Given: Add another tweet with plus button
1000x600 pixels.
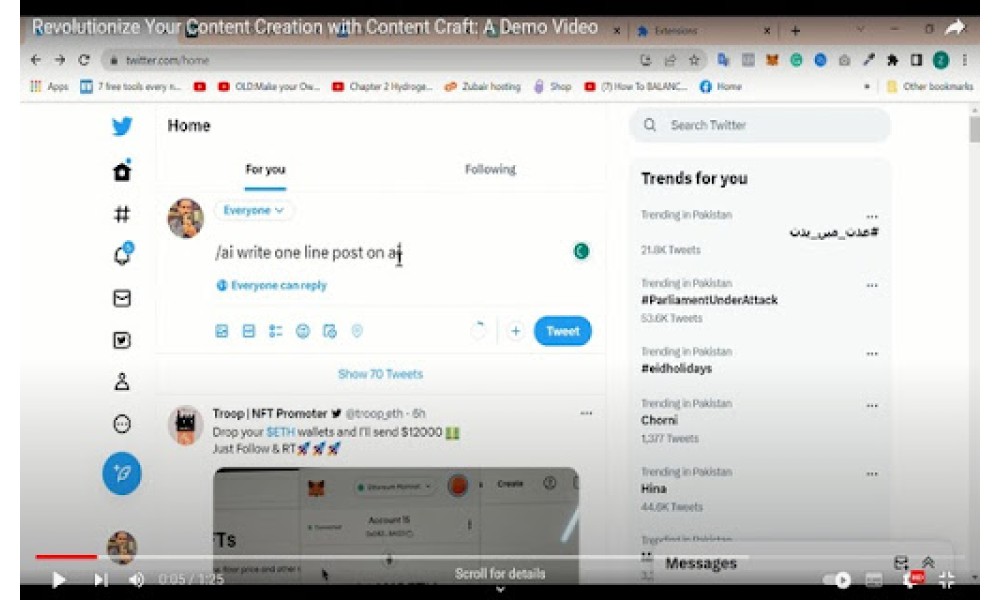Looking at the screenshot, I should click(x=515, y=331).
